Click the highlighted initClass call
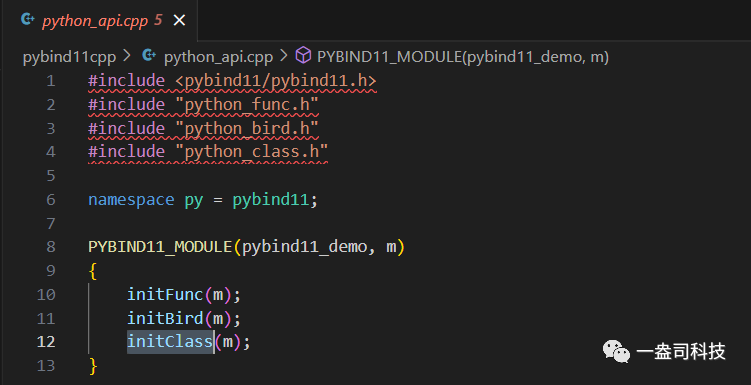The height and width of the screenshot is (385, 751). tap(170, 341)
